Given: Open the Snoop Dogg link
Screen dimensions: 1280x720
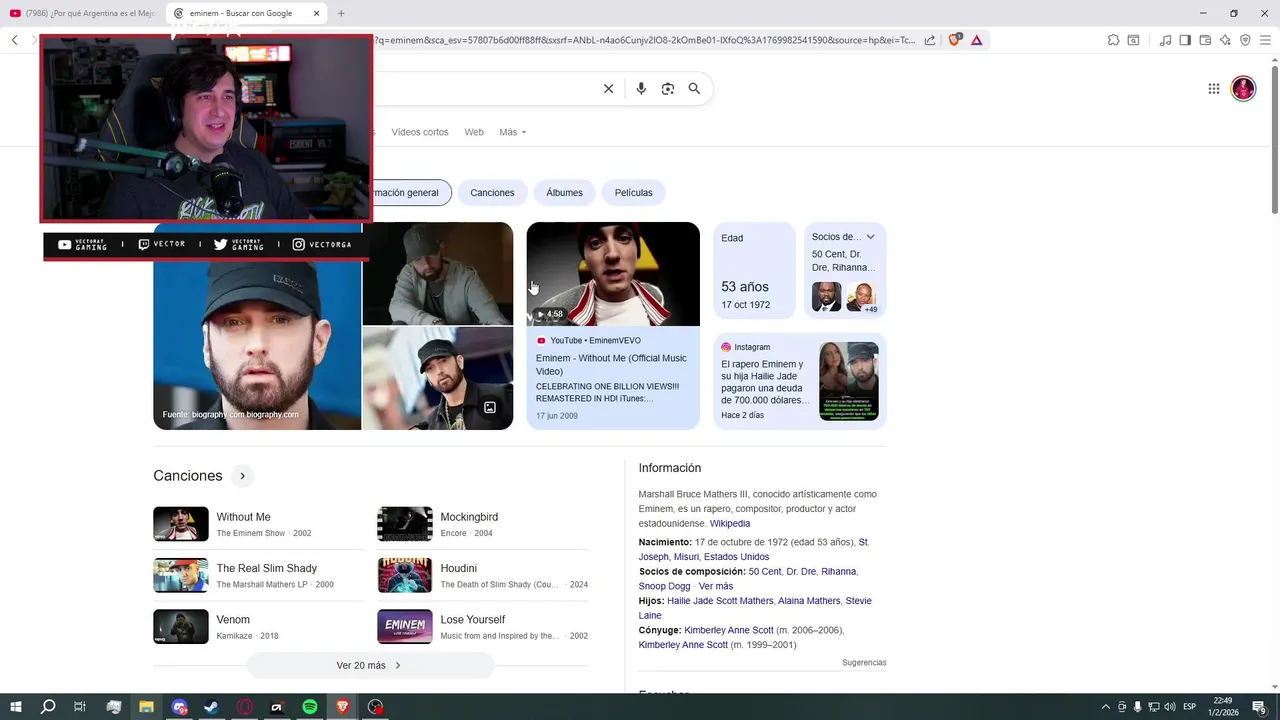Looking at the screenshot, I should [665, 586].
